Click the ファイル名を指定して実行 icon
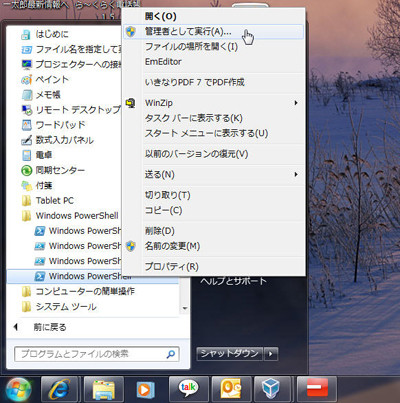This screenshot has height=403, width=400. [26, 49]
